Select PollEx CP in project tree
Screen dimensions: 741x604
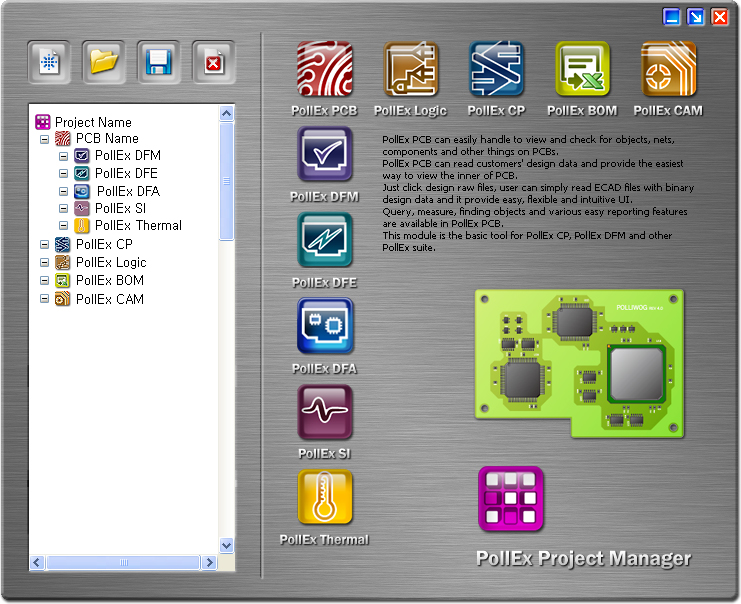pos(104,244)
